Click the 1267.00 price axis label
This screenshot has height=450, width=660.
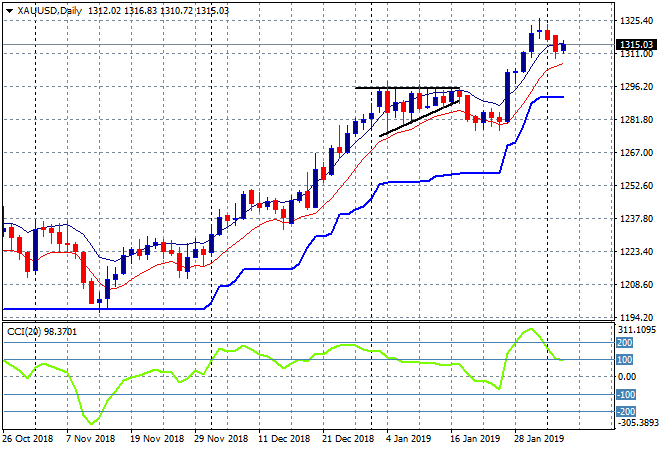point(636,152)
